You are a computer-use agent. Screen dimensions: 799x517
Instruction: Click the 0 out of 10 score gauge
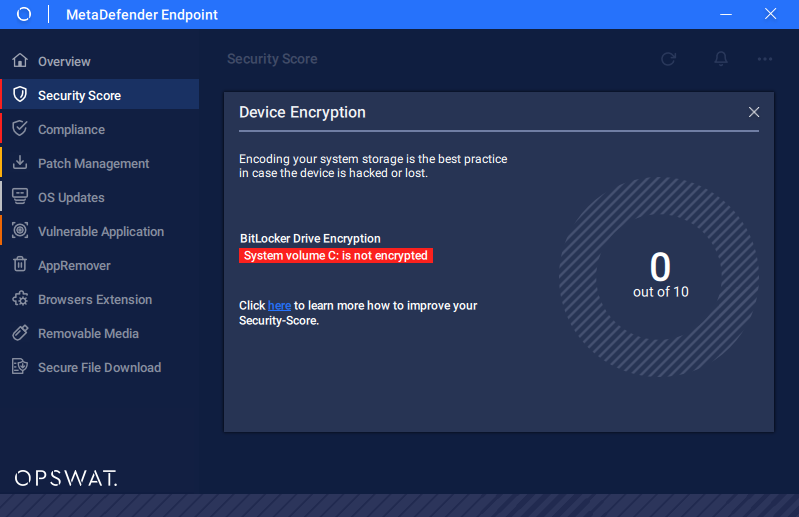click(x=660, y=277)
